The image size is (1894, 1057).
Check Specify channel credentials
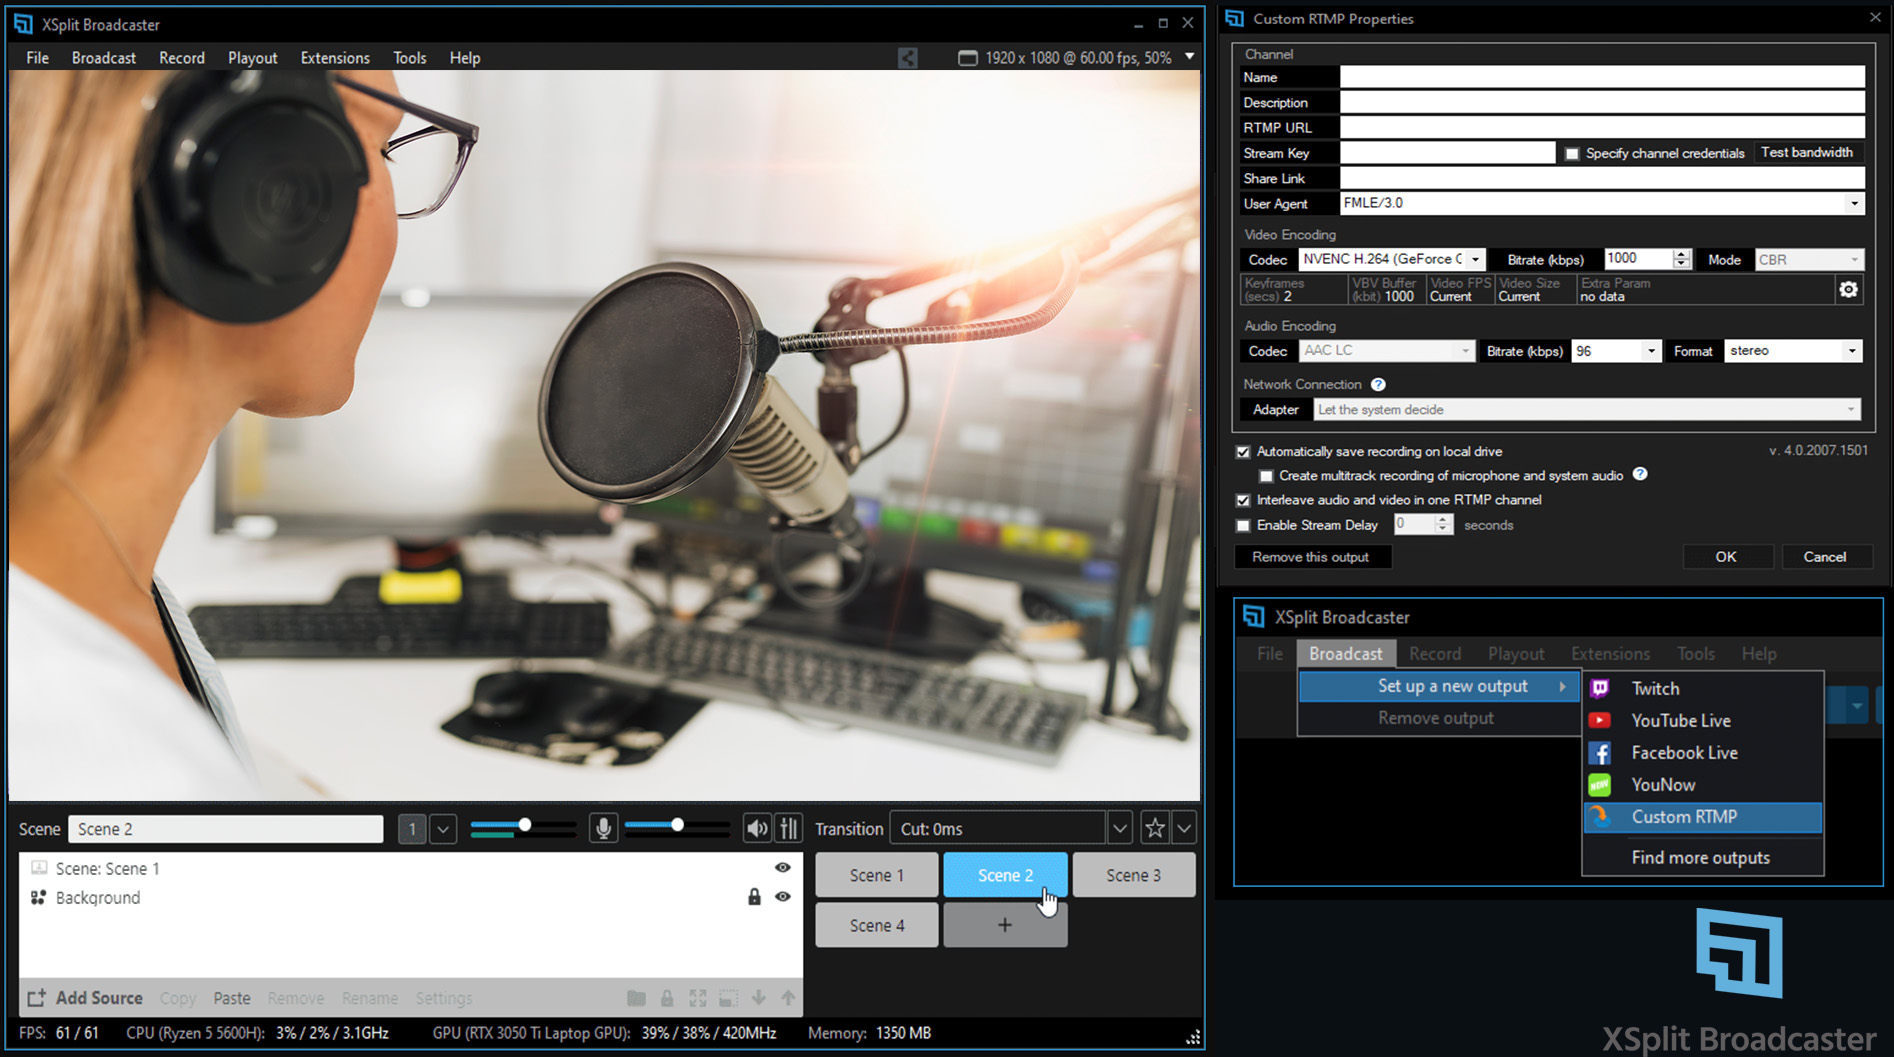tap(1572, 153)
